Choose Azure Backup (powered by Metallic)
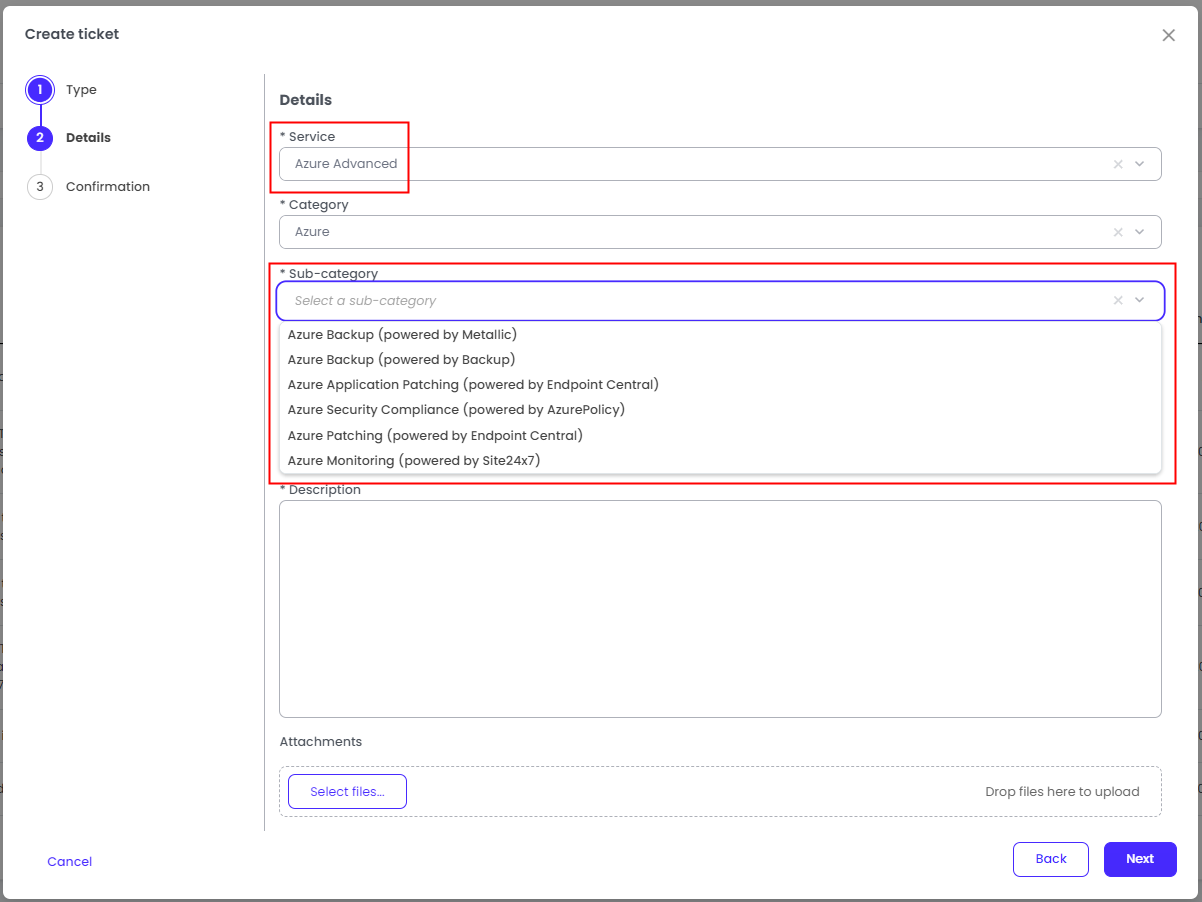The height and width of the screenshot is (902, 1202). (402, 335)
